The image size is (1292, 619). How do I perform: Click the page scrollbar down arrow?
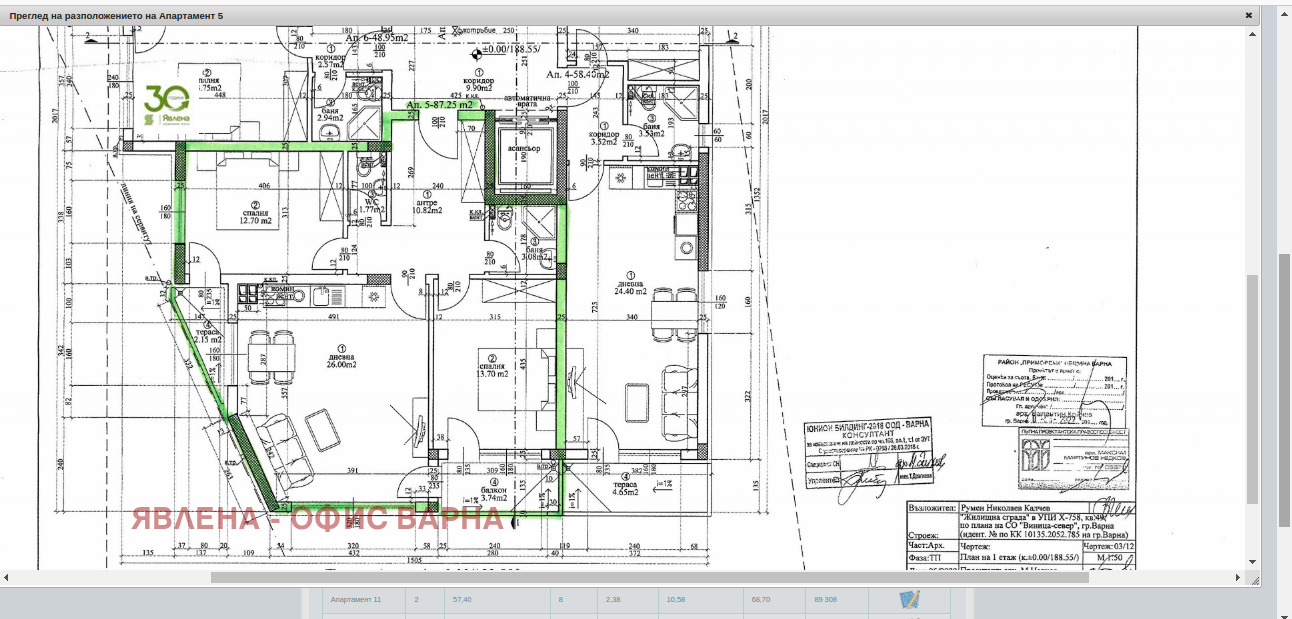(x=1283, y=612)
